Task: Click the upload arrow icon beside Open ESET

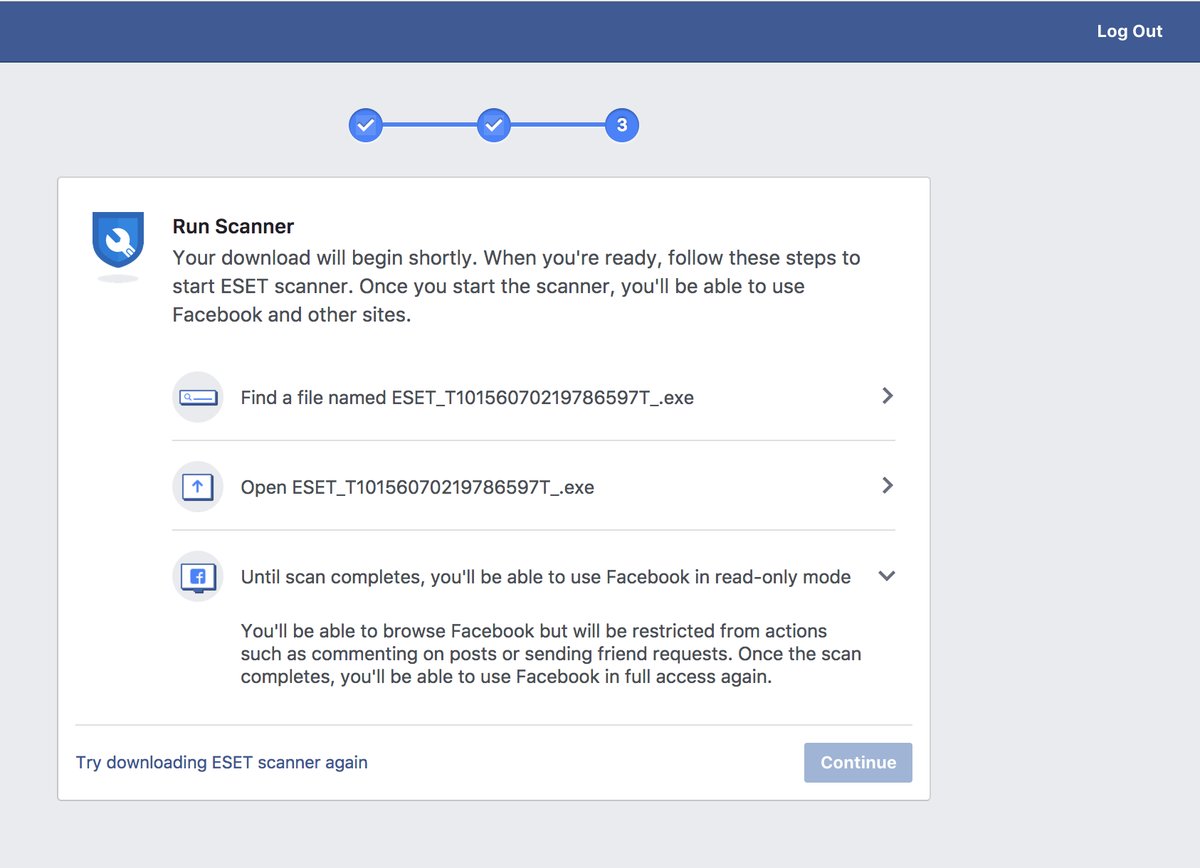Action: click(197, 487)
